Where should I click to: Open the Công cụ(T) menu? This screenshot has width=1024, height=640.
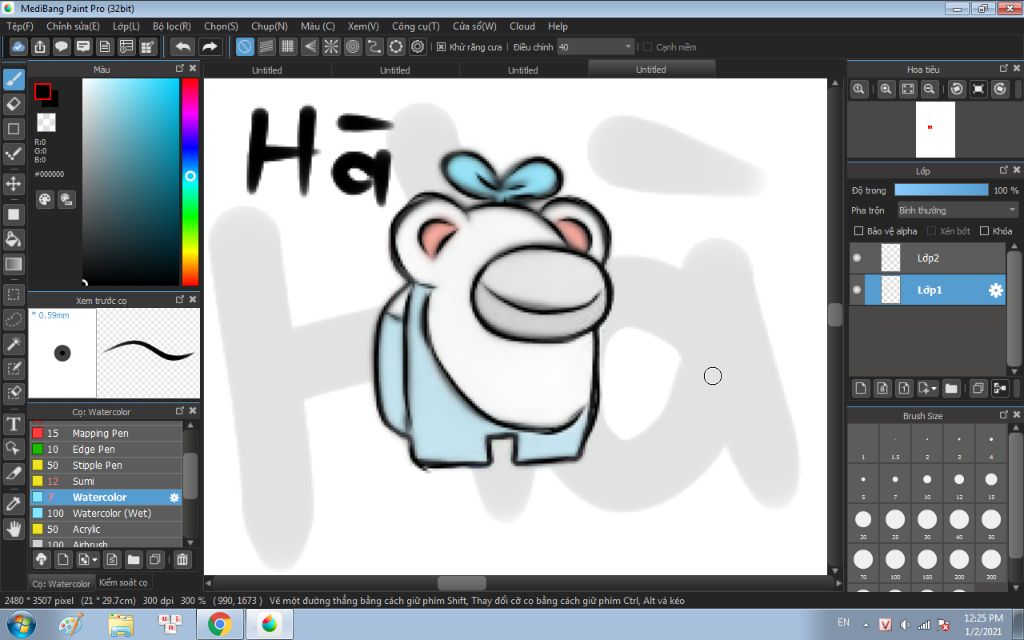415,26
